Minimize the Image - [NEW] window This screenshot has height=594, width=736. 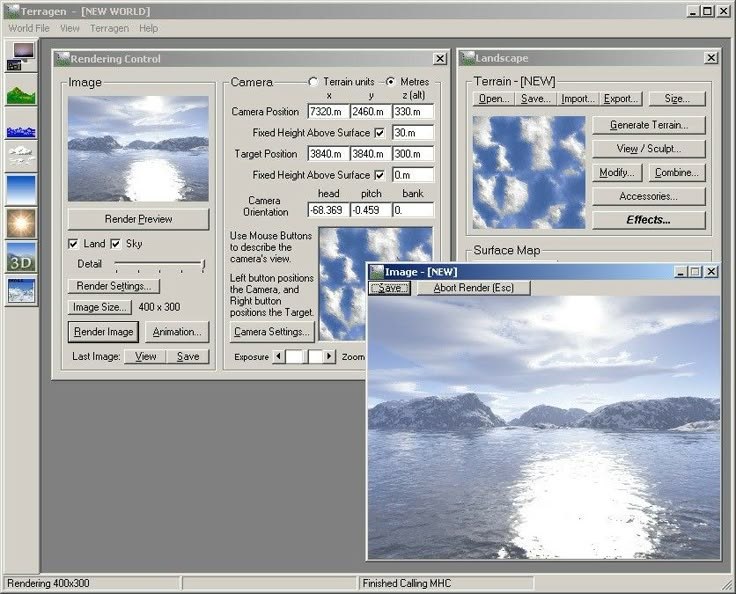(681, 271)
